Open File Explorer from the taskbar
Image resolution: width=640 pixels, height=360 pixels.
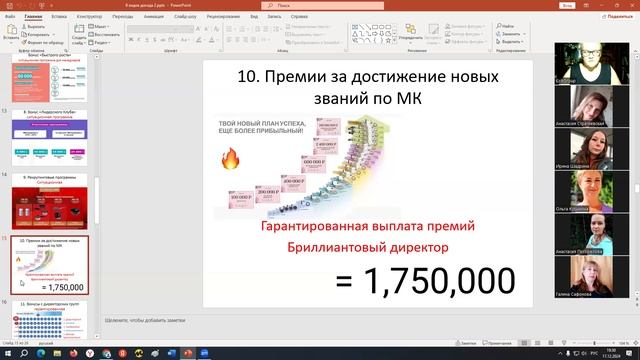(57, 353)
